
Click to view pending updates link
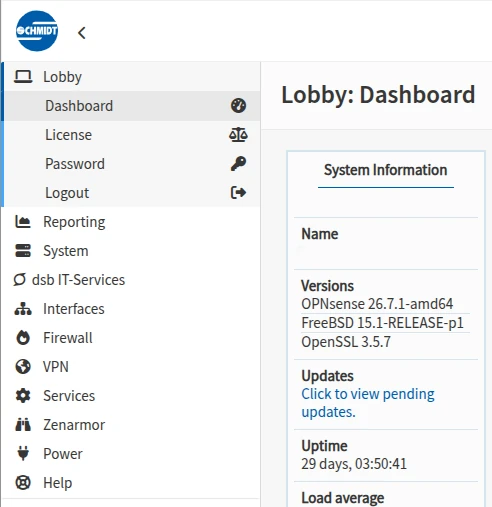pos(368,403)
